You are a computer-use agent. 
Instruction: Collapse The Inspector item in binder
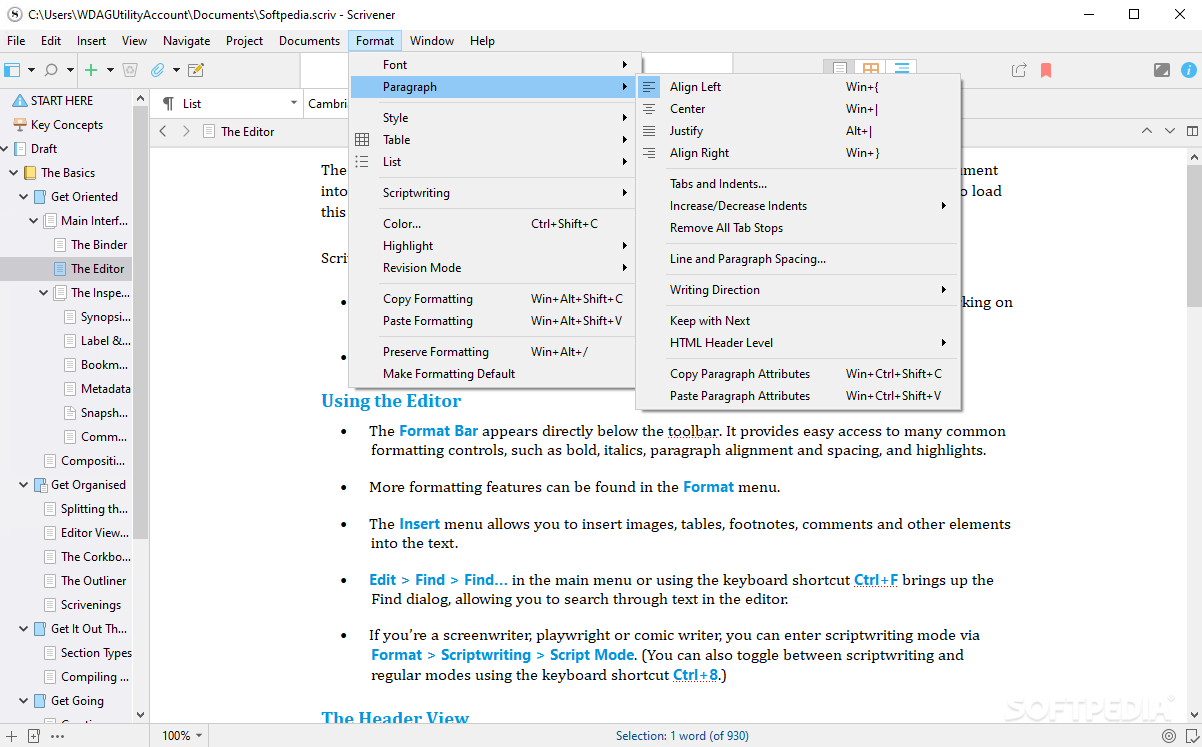44,293
